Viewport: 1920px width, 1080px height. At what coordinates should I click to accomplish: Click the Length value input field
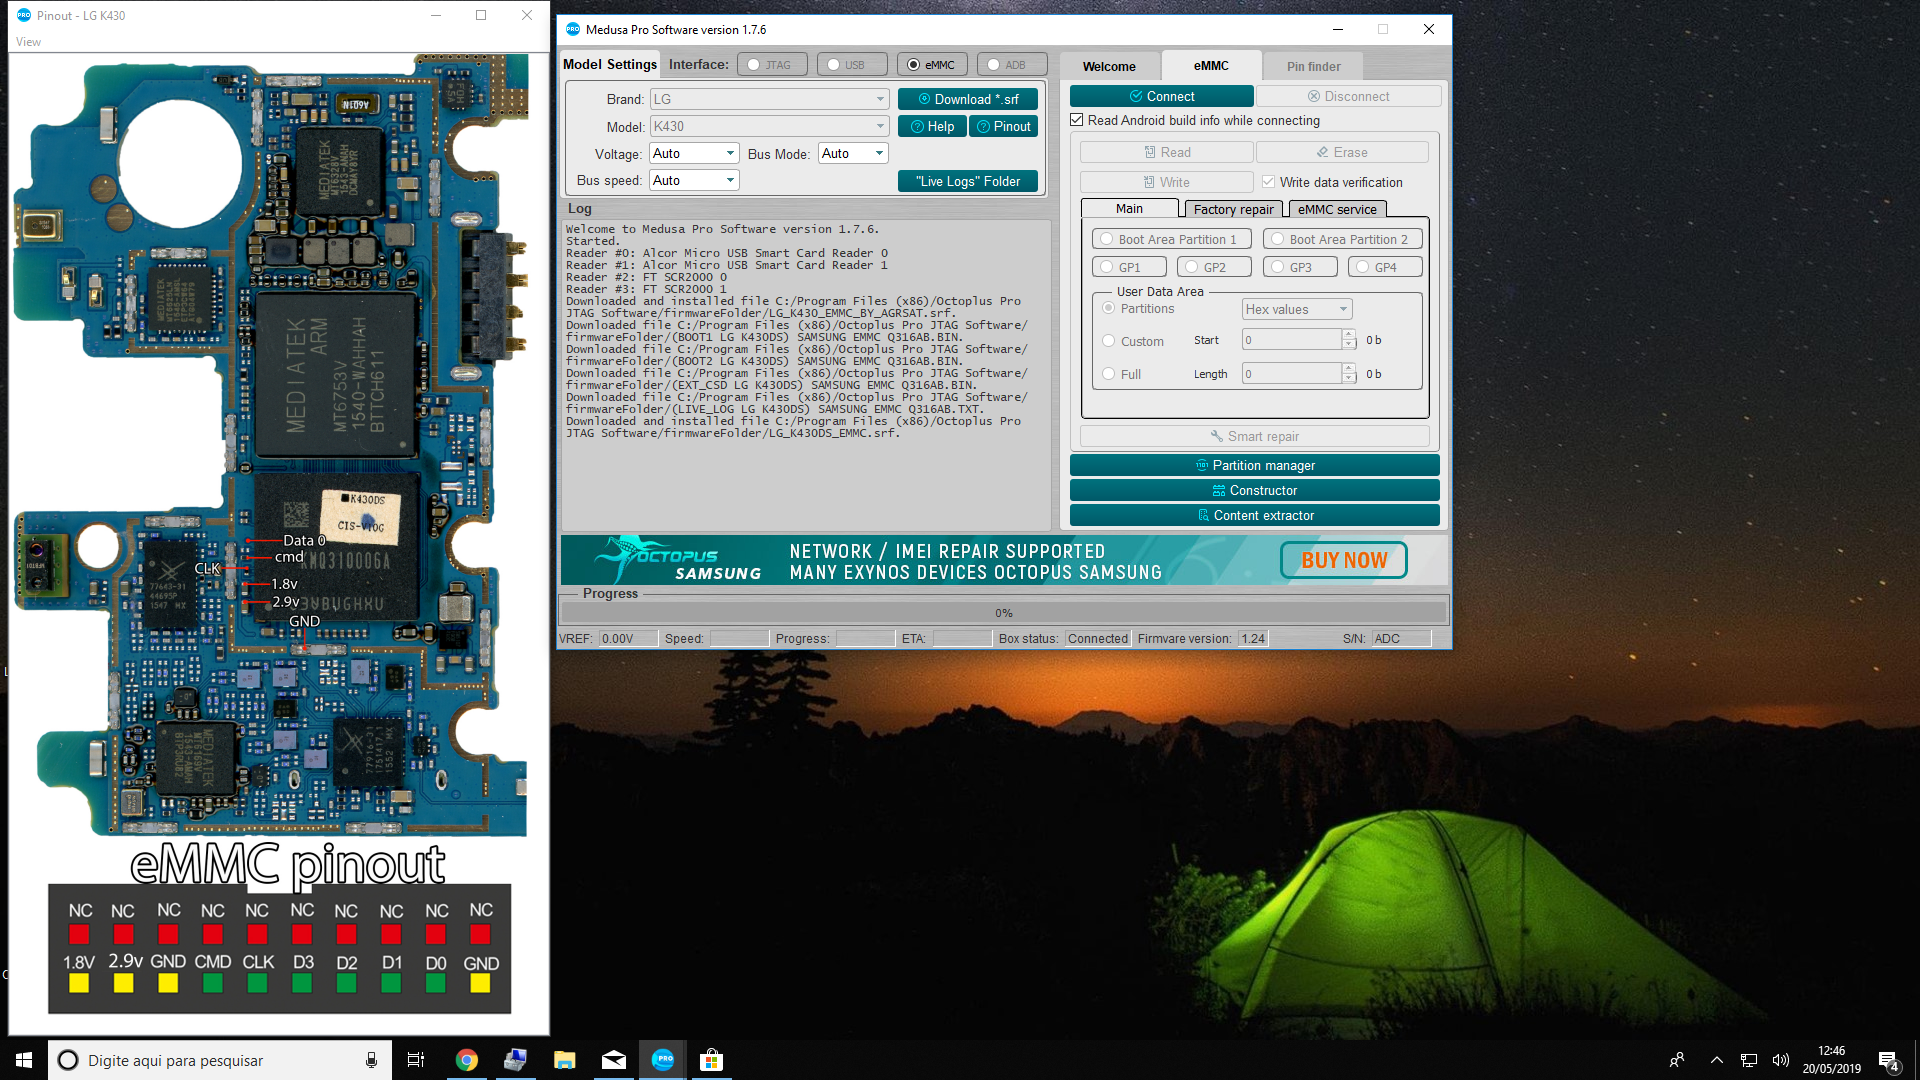coord(1291,374)
